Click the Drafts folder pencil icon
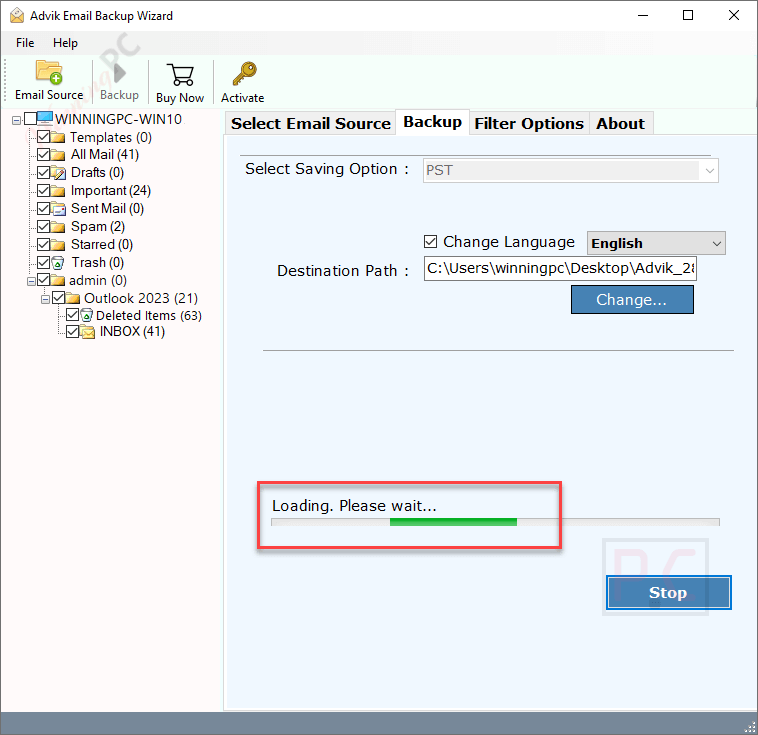758x735 pixels. [x=58, y=173]
